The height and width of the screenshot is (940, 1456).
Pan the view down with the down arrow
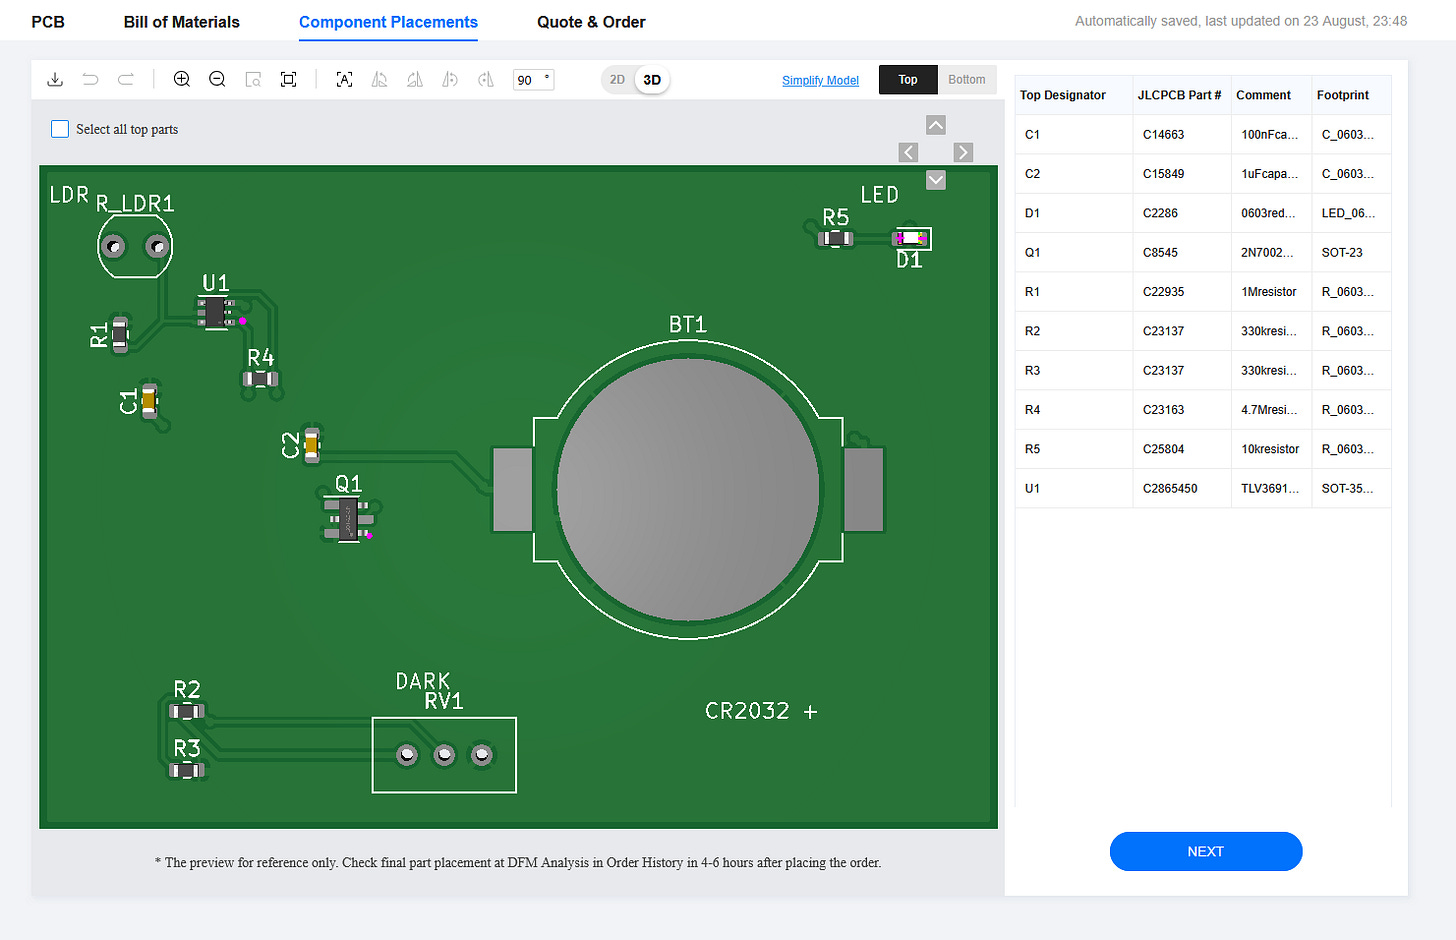(936, 180)
